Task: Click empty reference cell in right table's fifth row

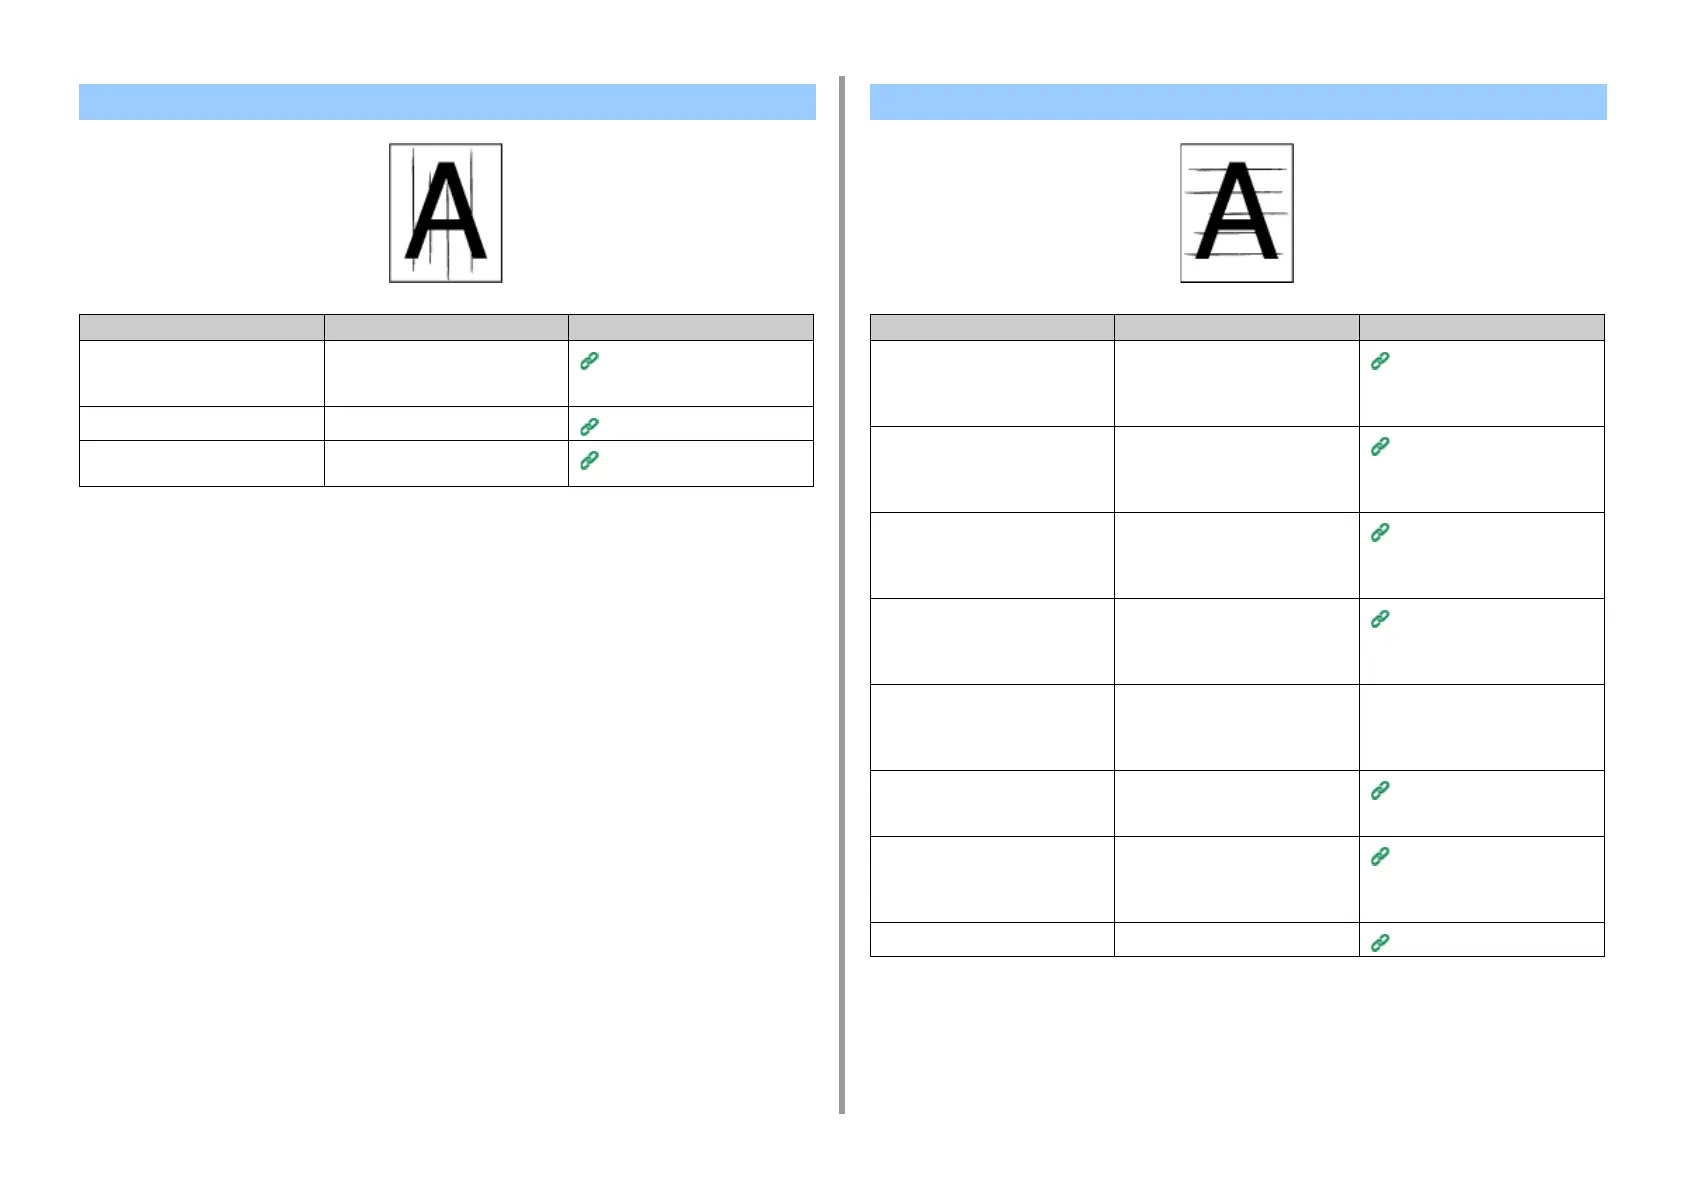Action: pos(1482,727)
